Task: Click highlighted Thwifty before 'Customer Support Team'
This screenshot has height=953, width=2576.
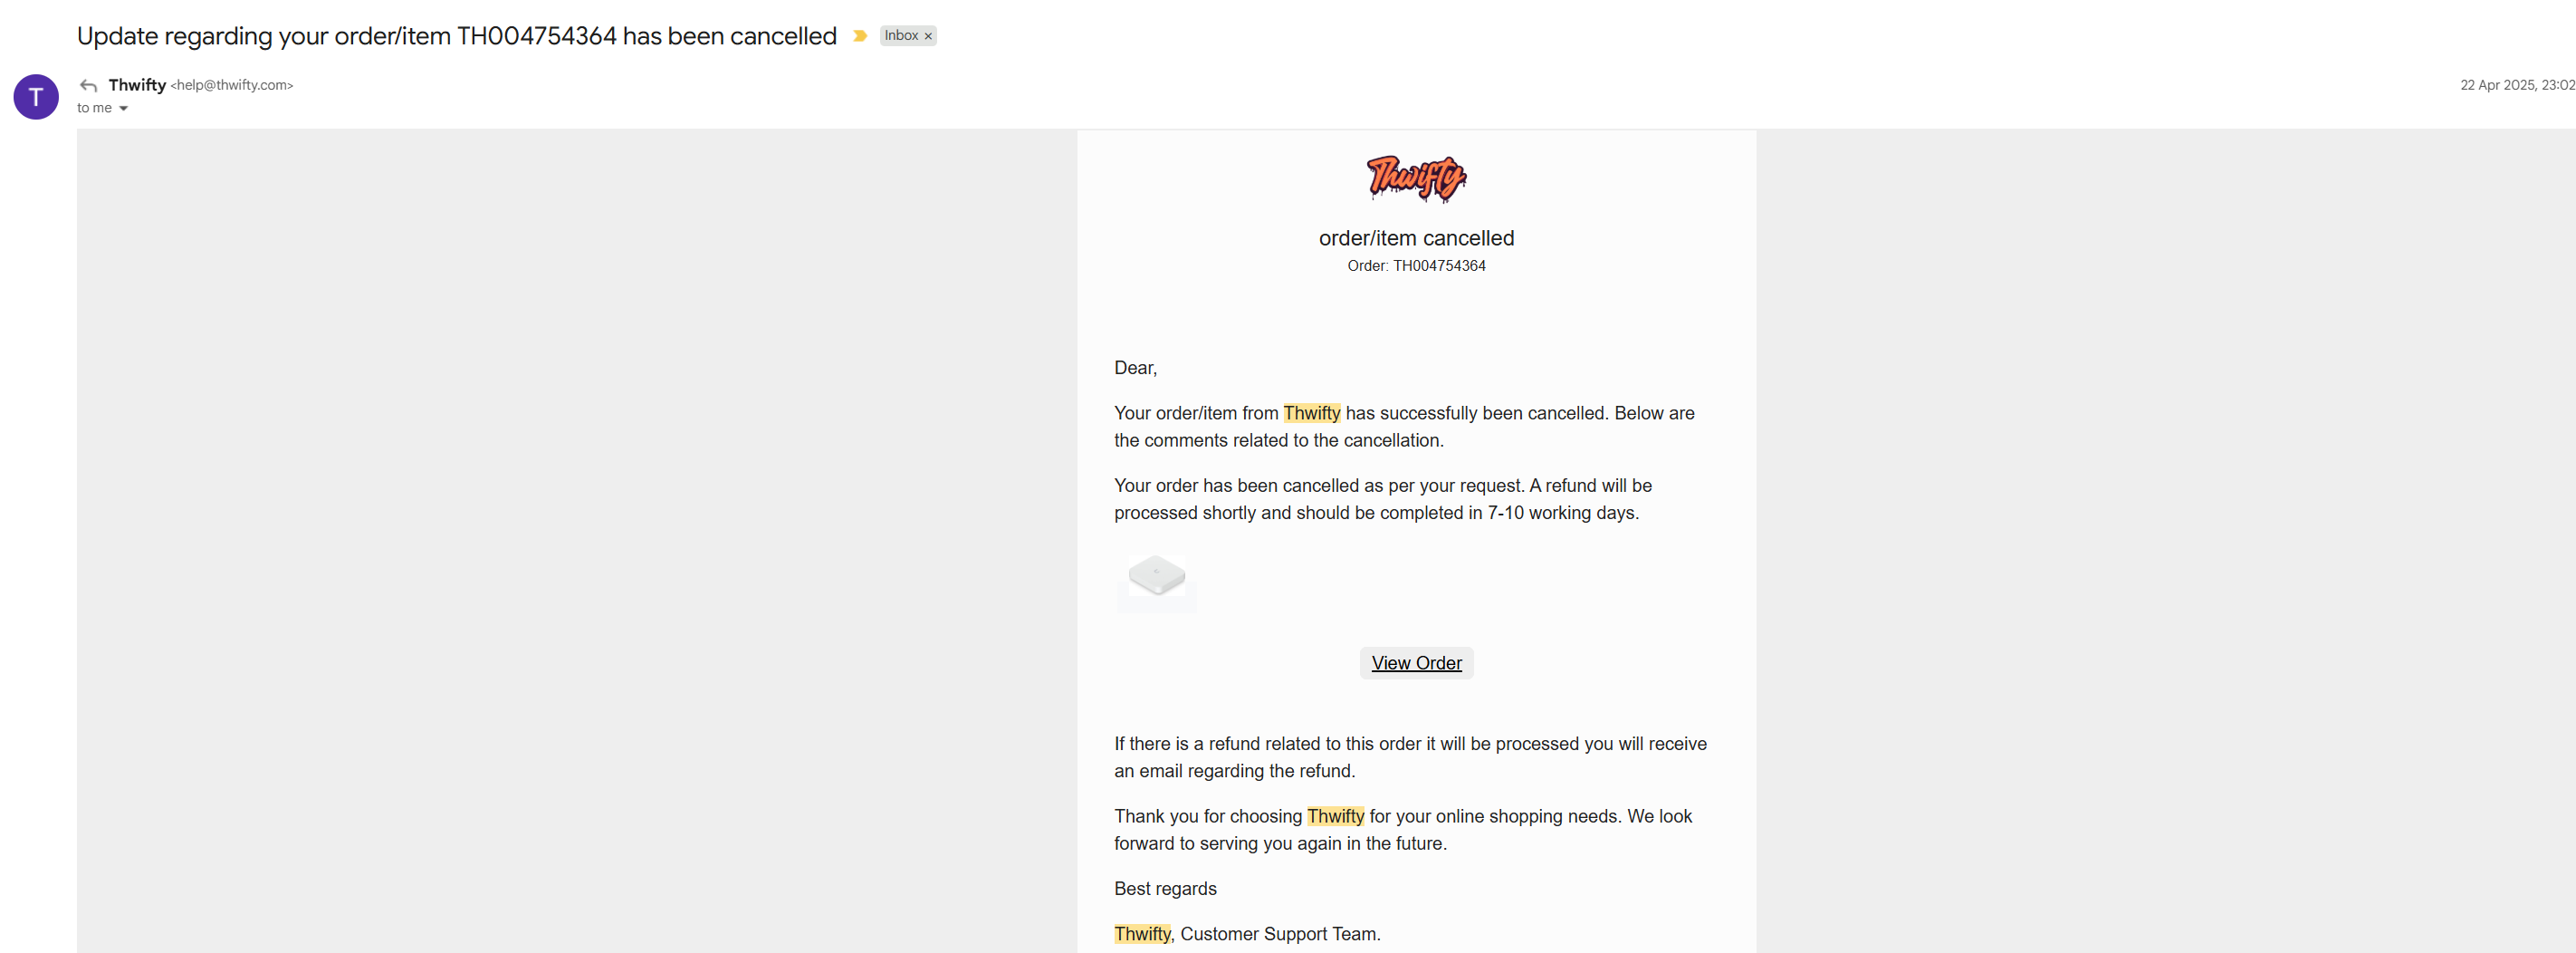Action: [x=1141, y=934]
